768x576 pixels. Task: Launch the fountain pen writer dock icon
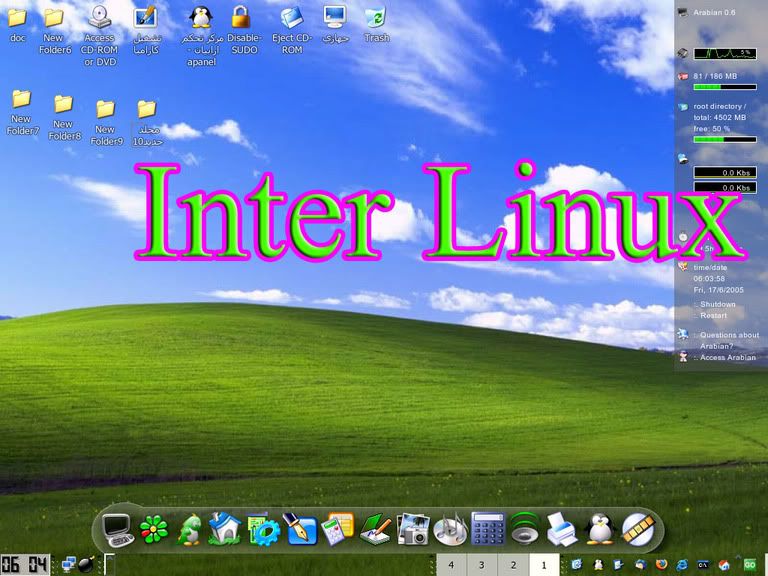pyautogui.click(x=300, y=529)
